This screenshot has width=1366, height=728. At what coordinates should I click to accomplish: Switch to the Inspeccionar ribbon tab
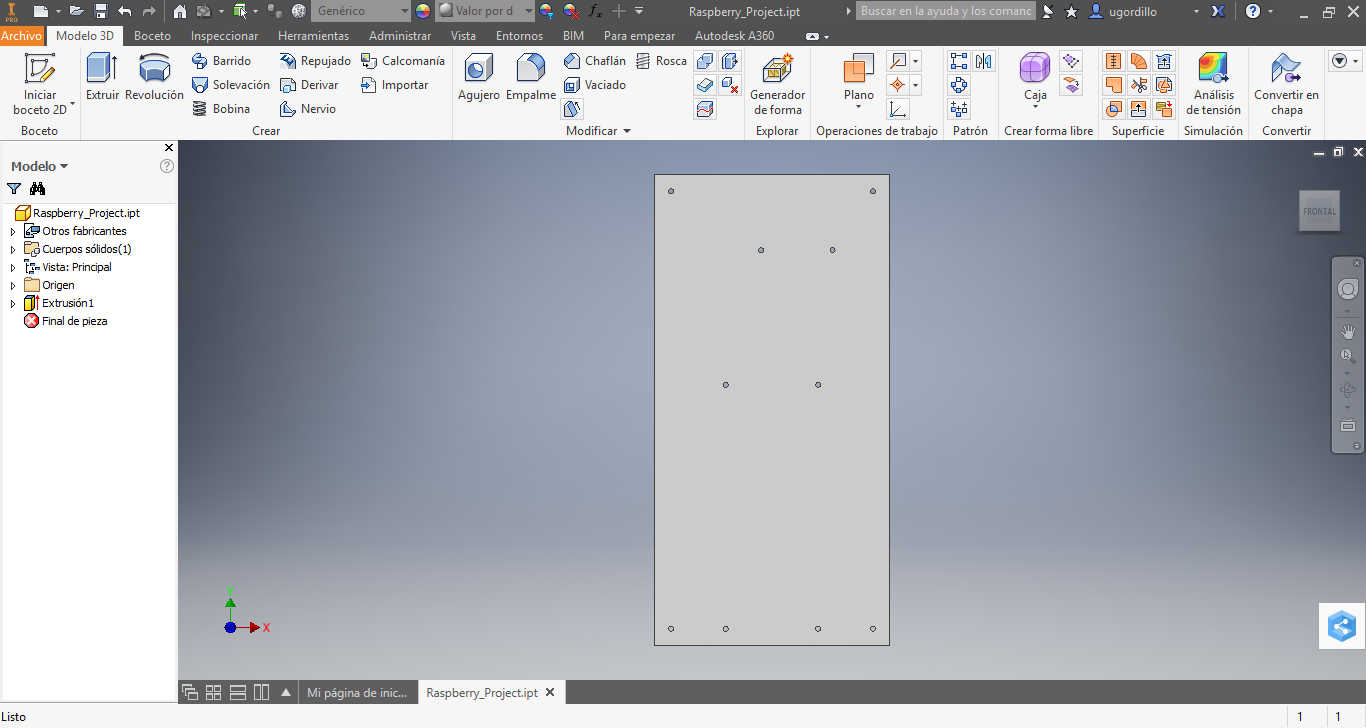[225, 35]
